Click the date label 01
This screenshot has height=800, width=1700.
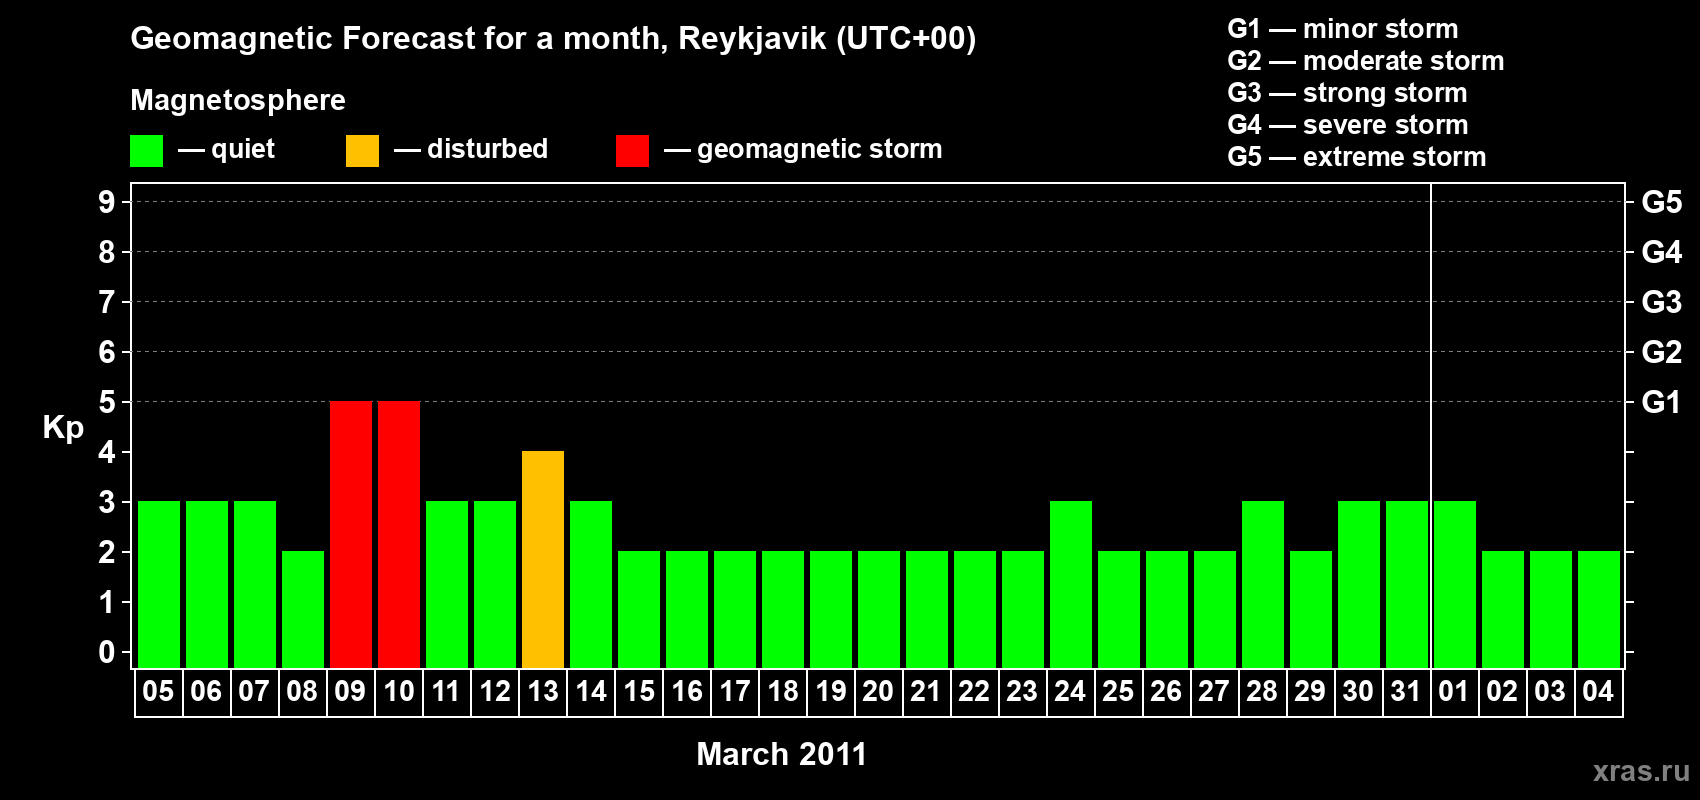(x=1454, y=691)
